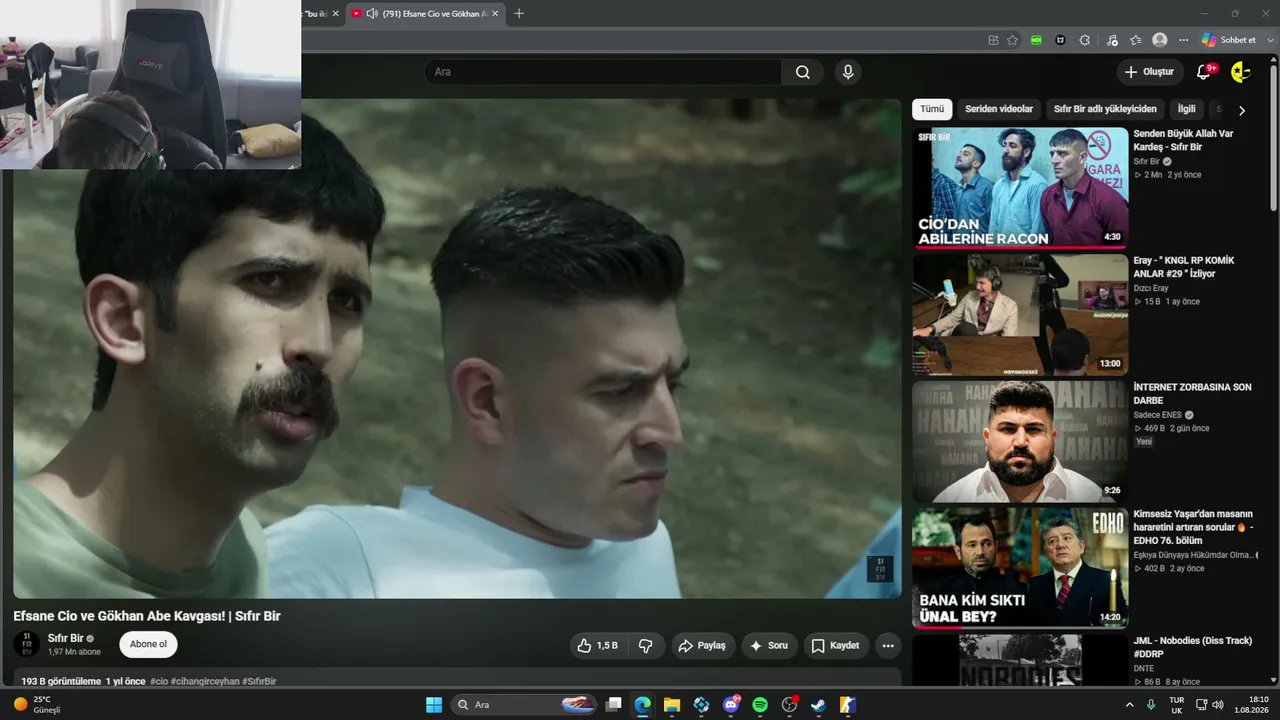This screenshot has width=1280, height=720.
Task: Select the Tümü filter chip
Action: coord(932,109)
